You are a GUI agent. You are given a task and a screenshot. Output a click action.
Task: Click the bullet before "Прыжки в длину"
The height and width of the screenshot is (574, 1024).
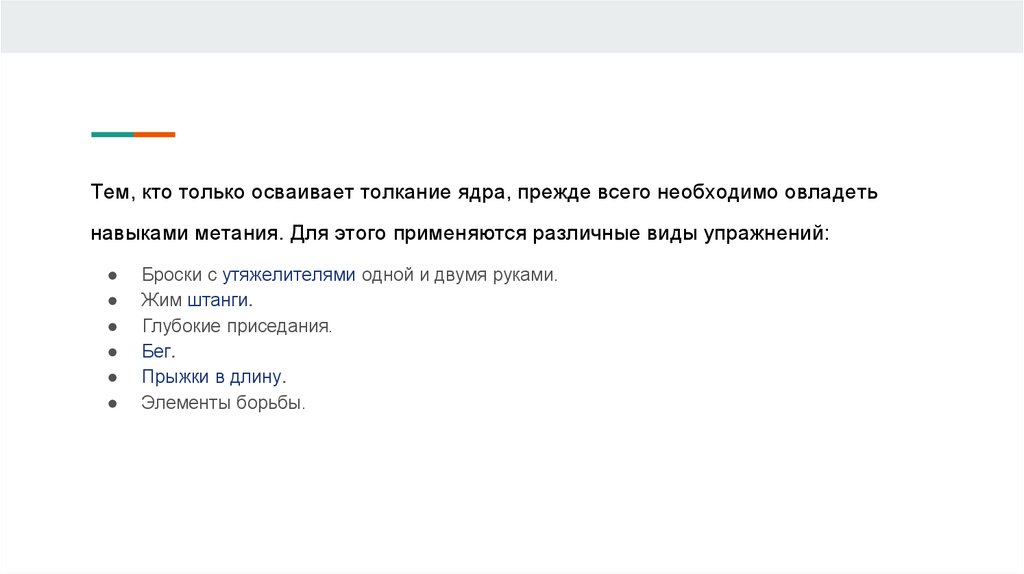click(x=115, y=378)
